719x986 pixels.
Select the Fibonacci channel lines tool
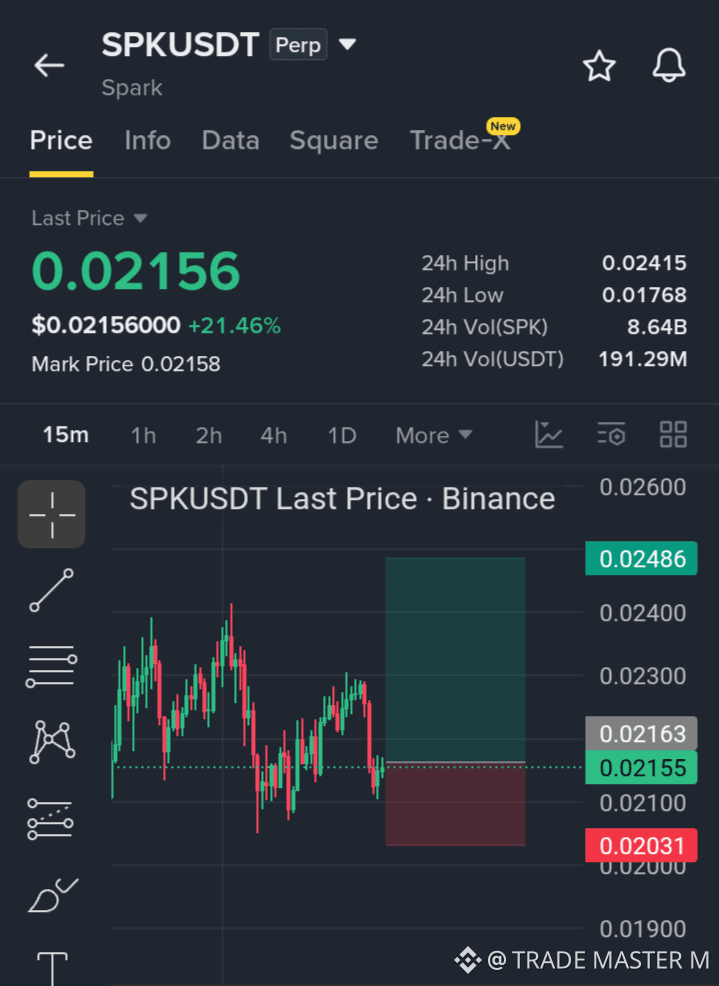pyautogui.click(x=50, y=819)
